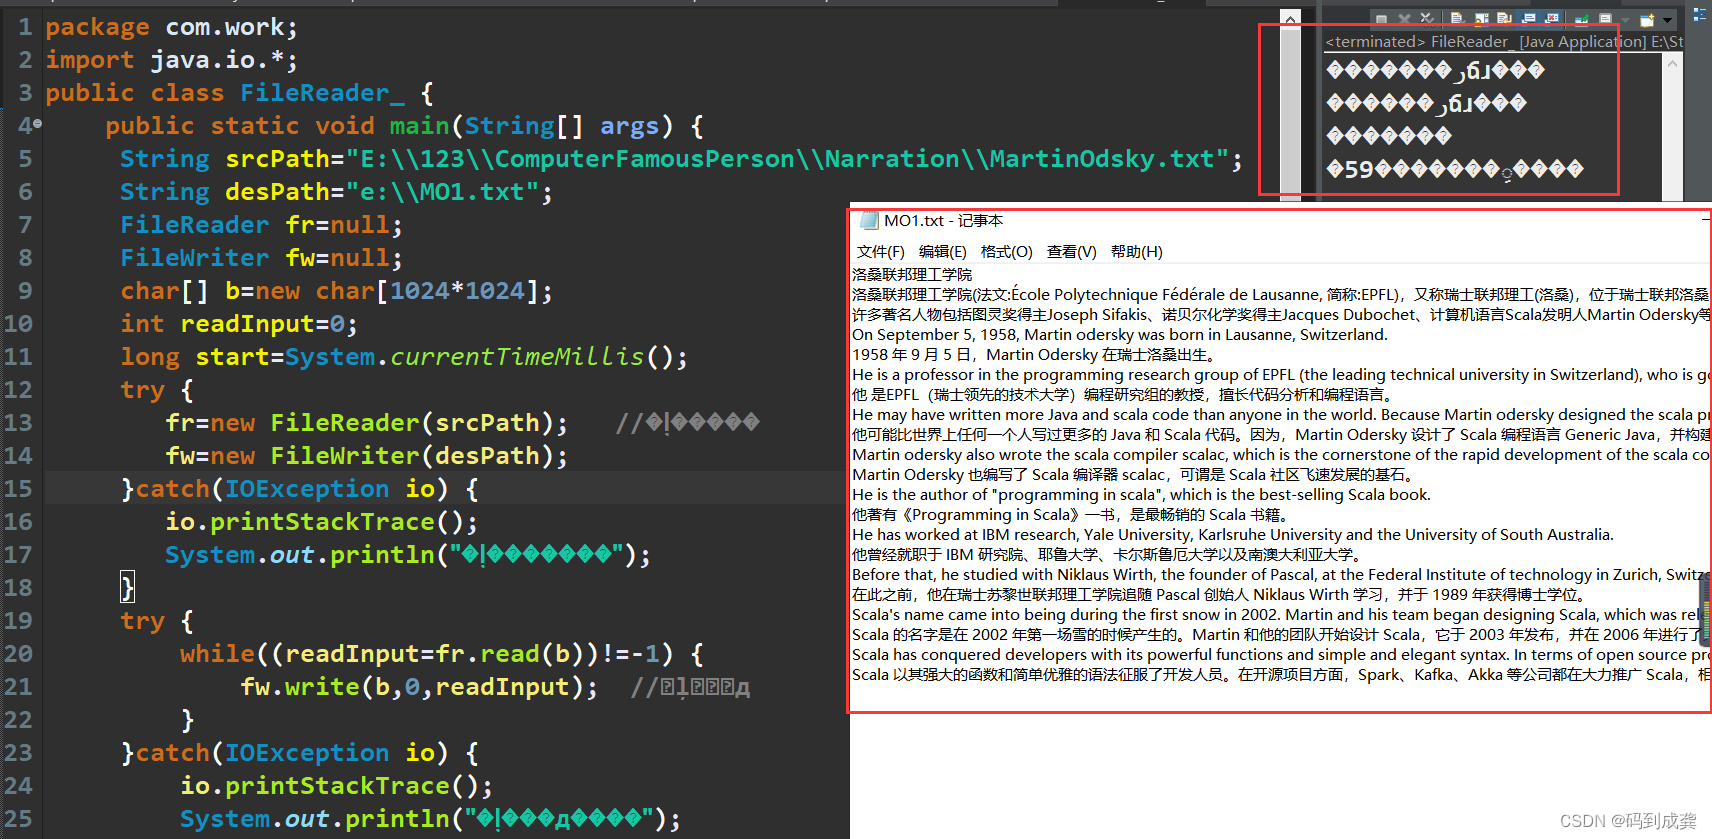Open the 编辑(E) menu in Notepad
The width and height of the screenshot is (1712, 839).
point(943,252)
